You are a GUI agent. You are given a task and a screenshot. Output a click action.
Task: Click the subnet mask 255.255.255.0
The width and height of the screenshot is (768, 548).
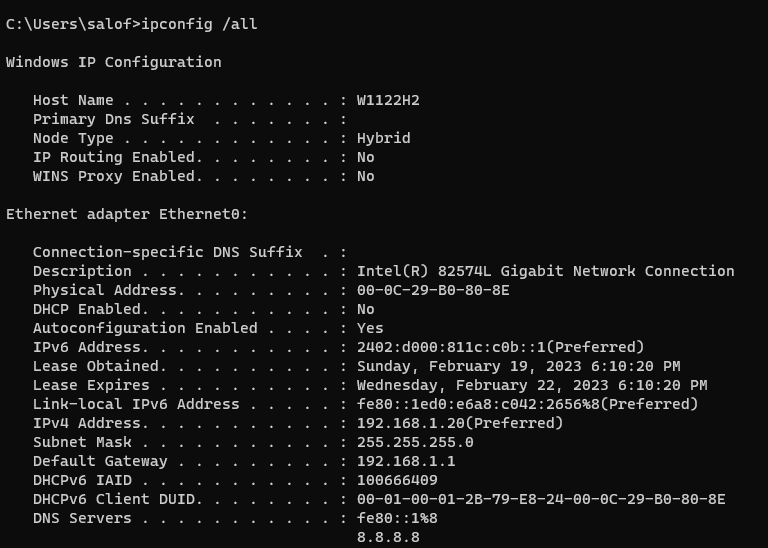(x=415, y=442)
